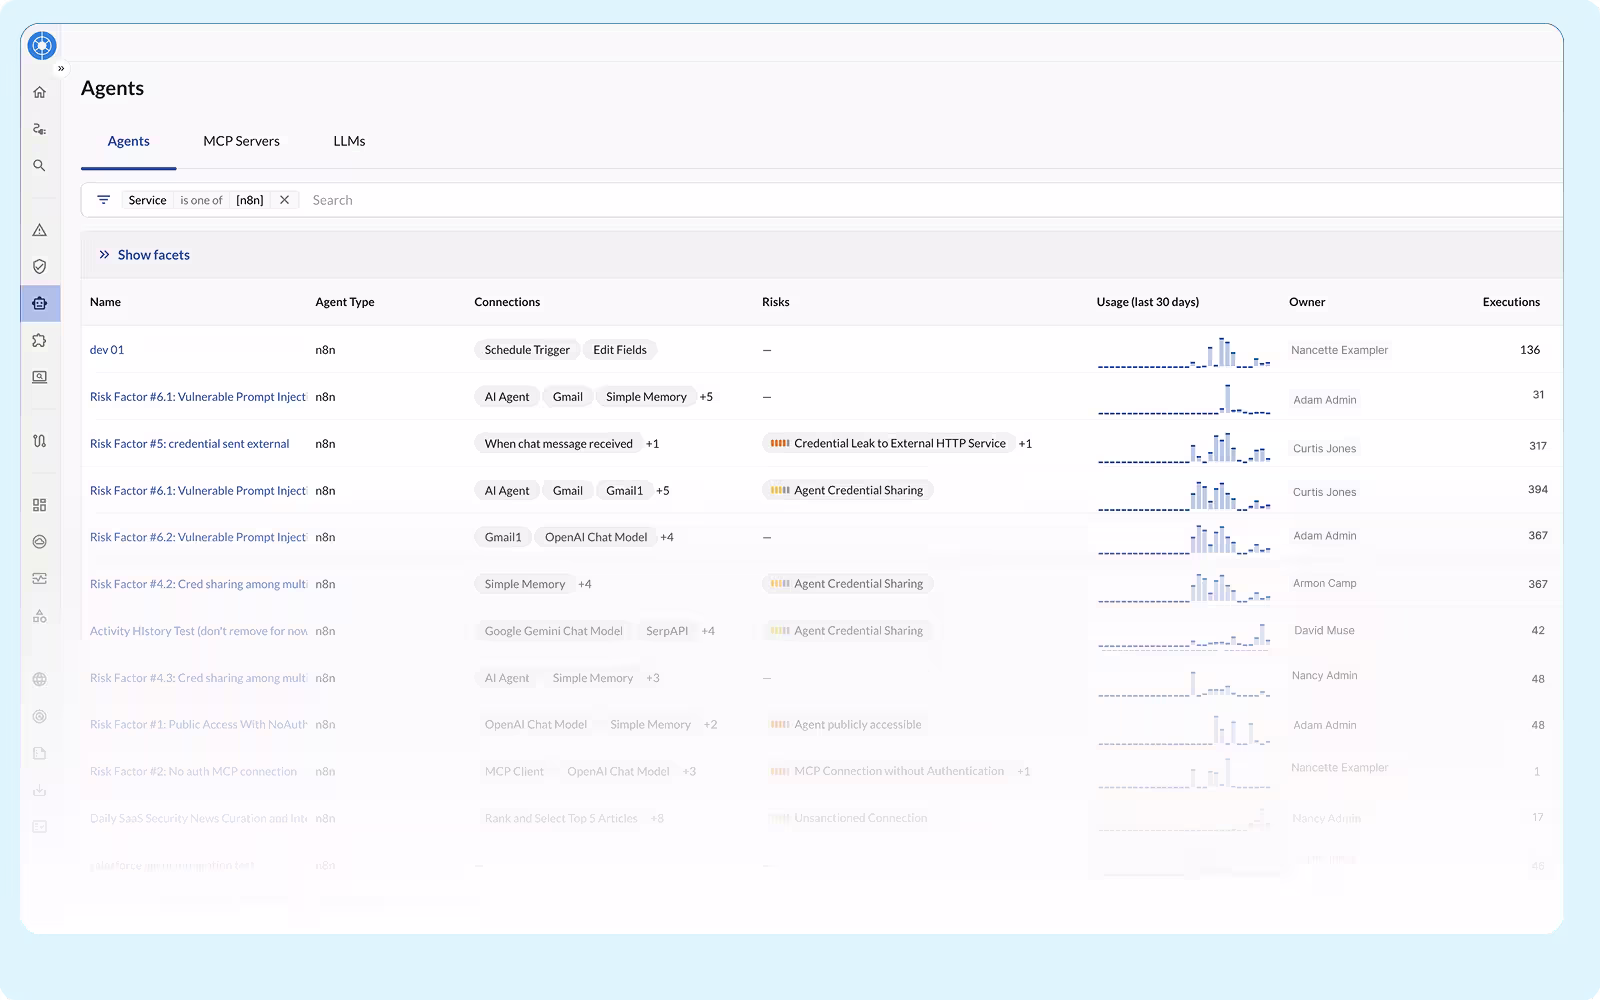The height and width of the screenshot is (1000, 1600).
Task: Open the globe icon in sidebar
Action: (40, 679)
